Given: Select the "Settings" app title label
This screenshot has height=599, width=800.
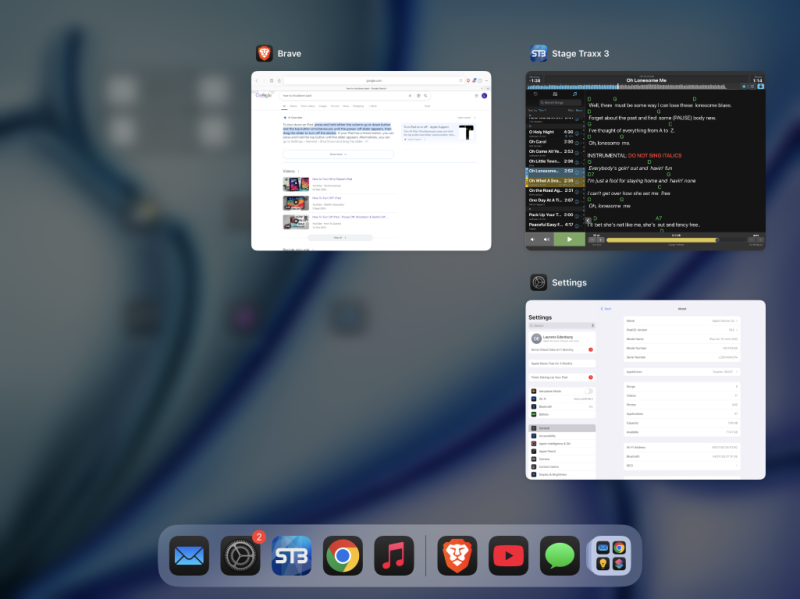Looking at the screenshot, I should [x=569, y=283].
